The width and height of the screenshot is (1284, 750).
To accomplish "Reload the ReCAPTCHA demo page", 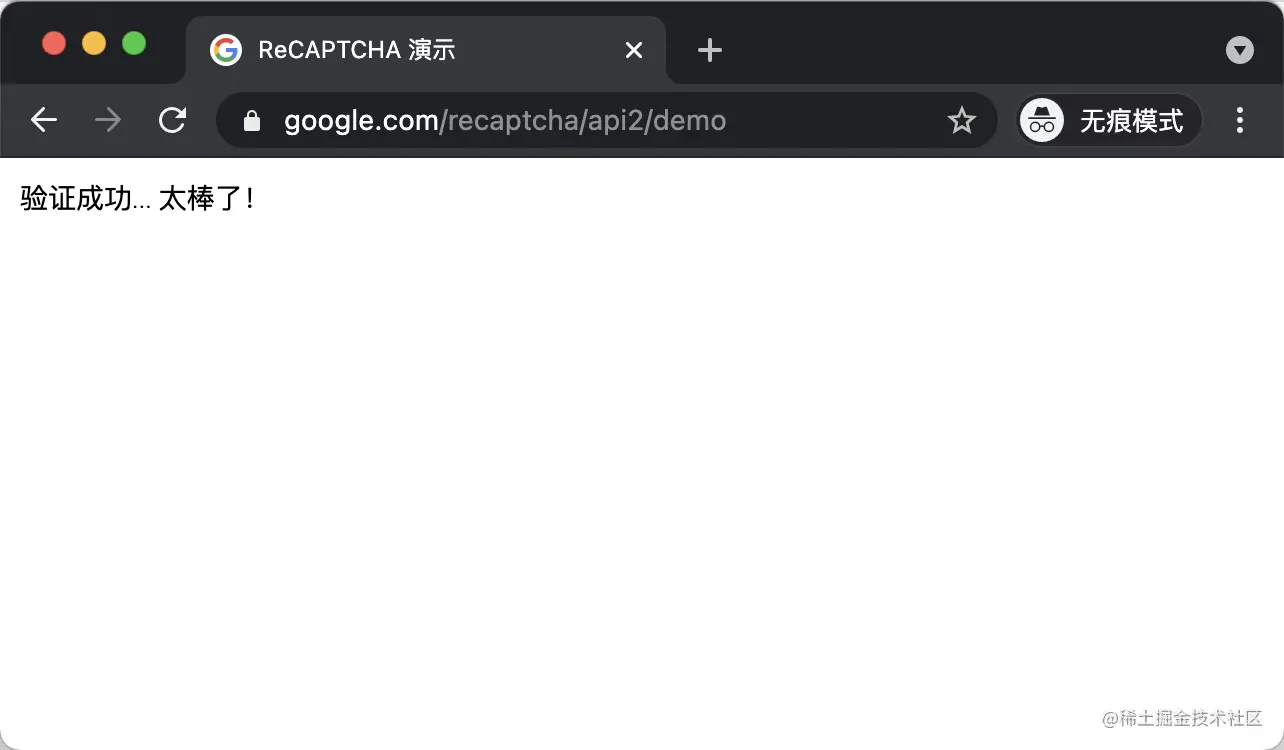I will tap(172, 120).
